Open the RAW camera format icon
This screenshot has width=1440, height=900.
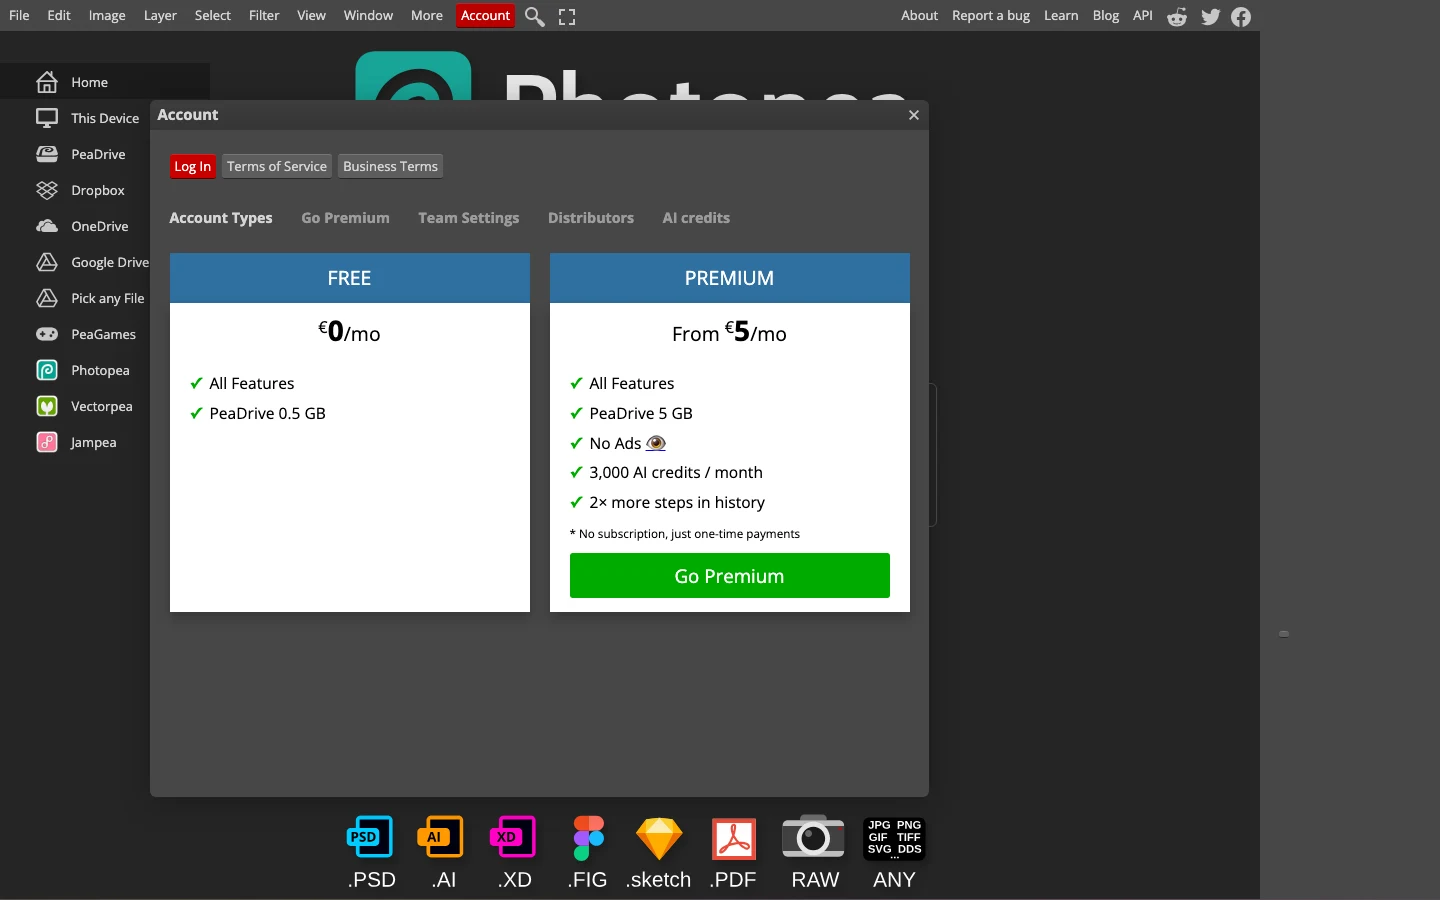click(x=813, y=837)
